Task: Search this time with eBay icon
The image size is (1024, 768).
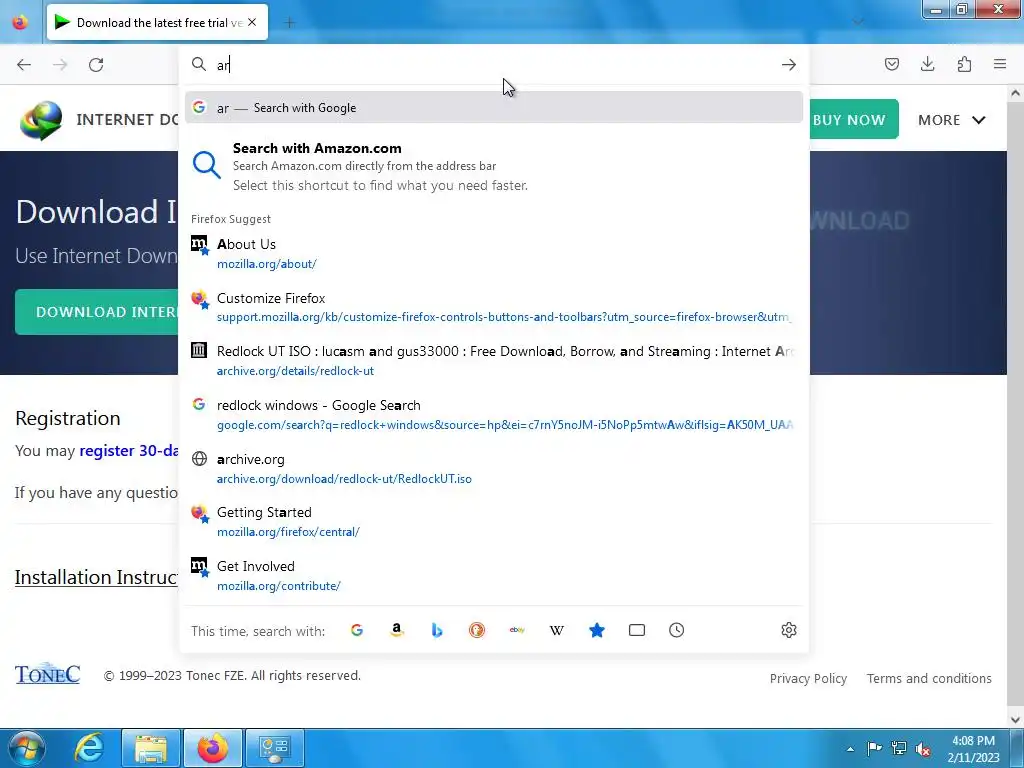Action: coord(517,630)
